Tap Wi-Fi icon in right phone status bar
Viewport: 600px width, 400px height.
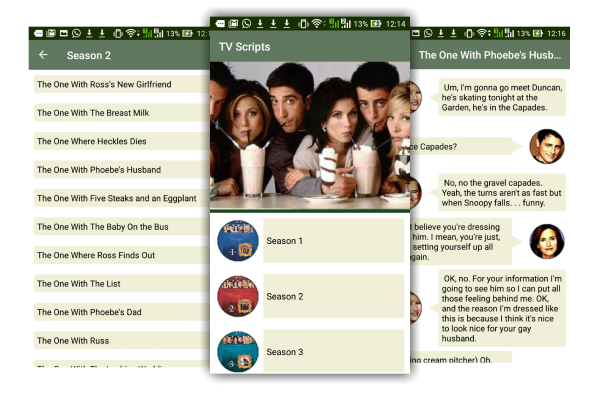[x=482, y=33]
